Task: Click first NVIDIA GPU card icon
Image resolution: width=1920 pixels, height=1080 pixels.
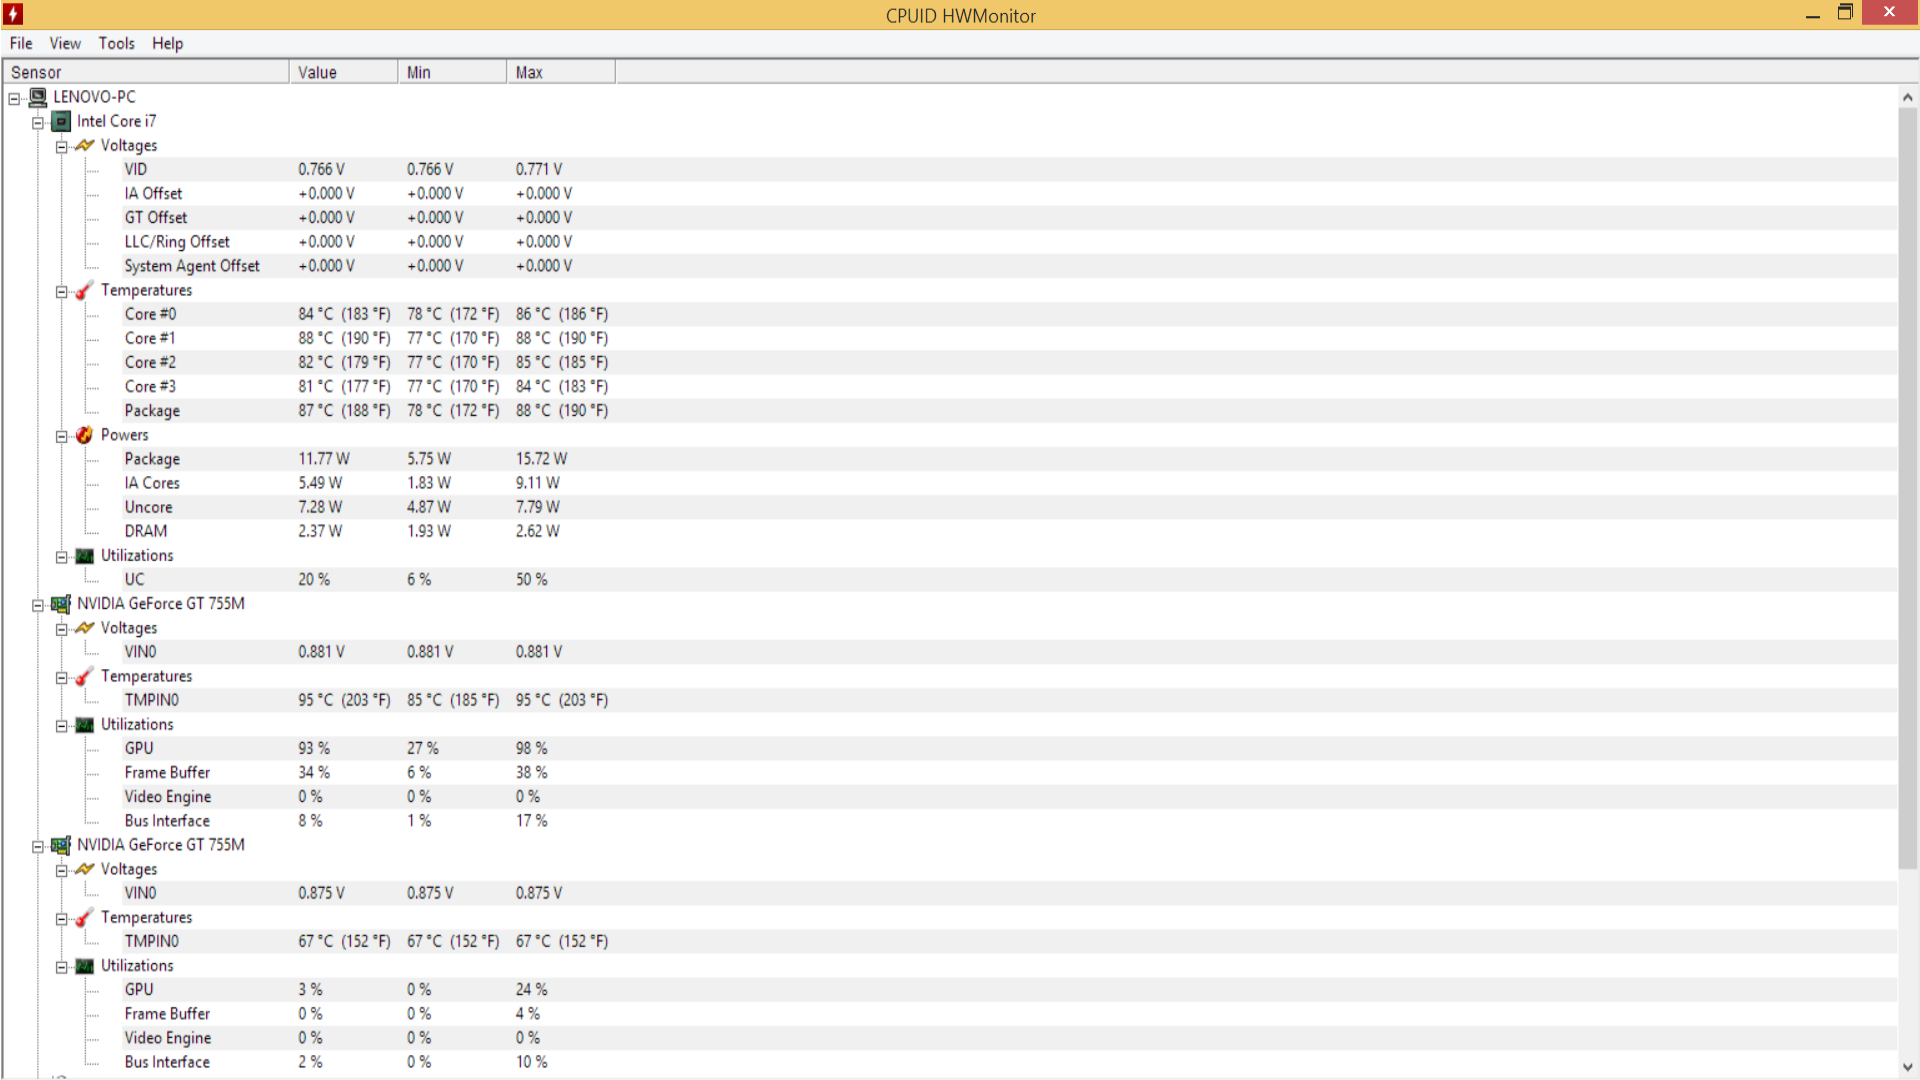Action: tap(61, 604)
